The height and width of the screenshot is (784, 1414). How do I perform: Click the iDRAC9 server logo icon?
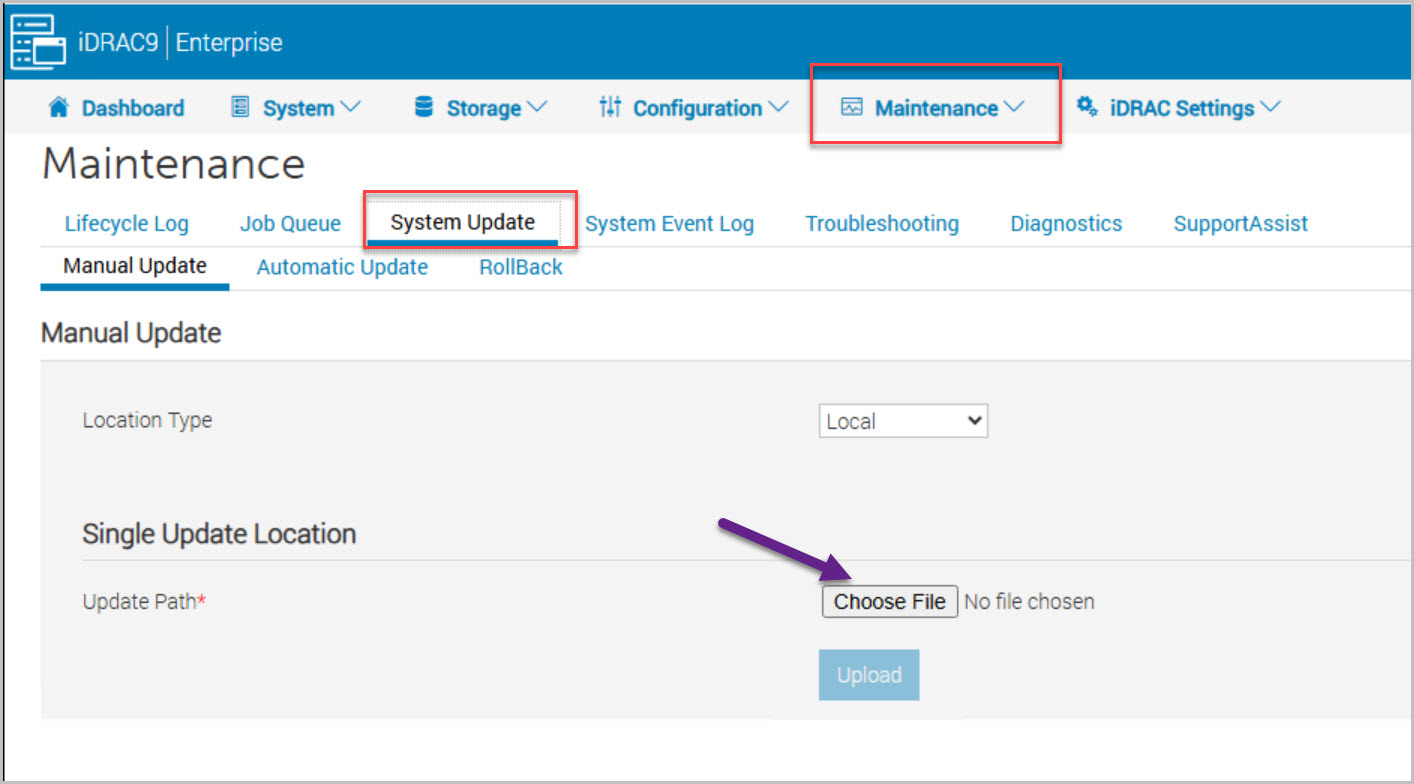pos(38,42)
